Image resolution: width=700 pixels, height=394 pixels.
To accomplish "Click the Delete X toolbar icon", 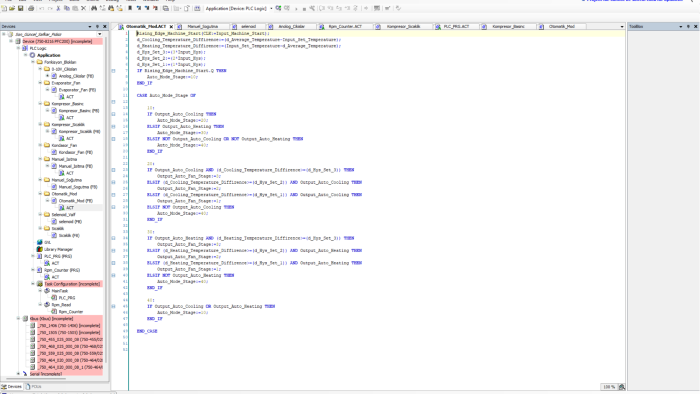I will [83, 8].
